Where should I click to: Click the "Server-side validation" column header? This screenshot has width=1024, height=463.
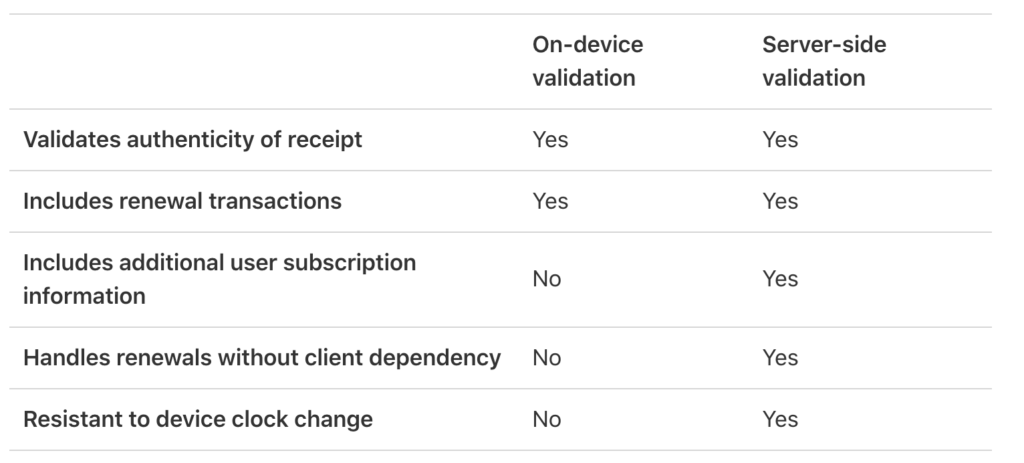(x=823, y=61)
